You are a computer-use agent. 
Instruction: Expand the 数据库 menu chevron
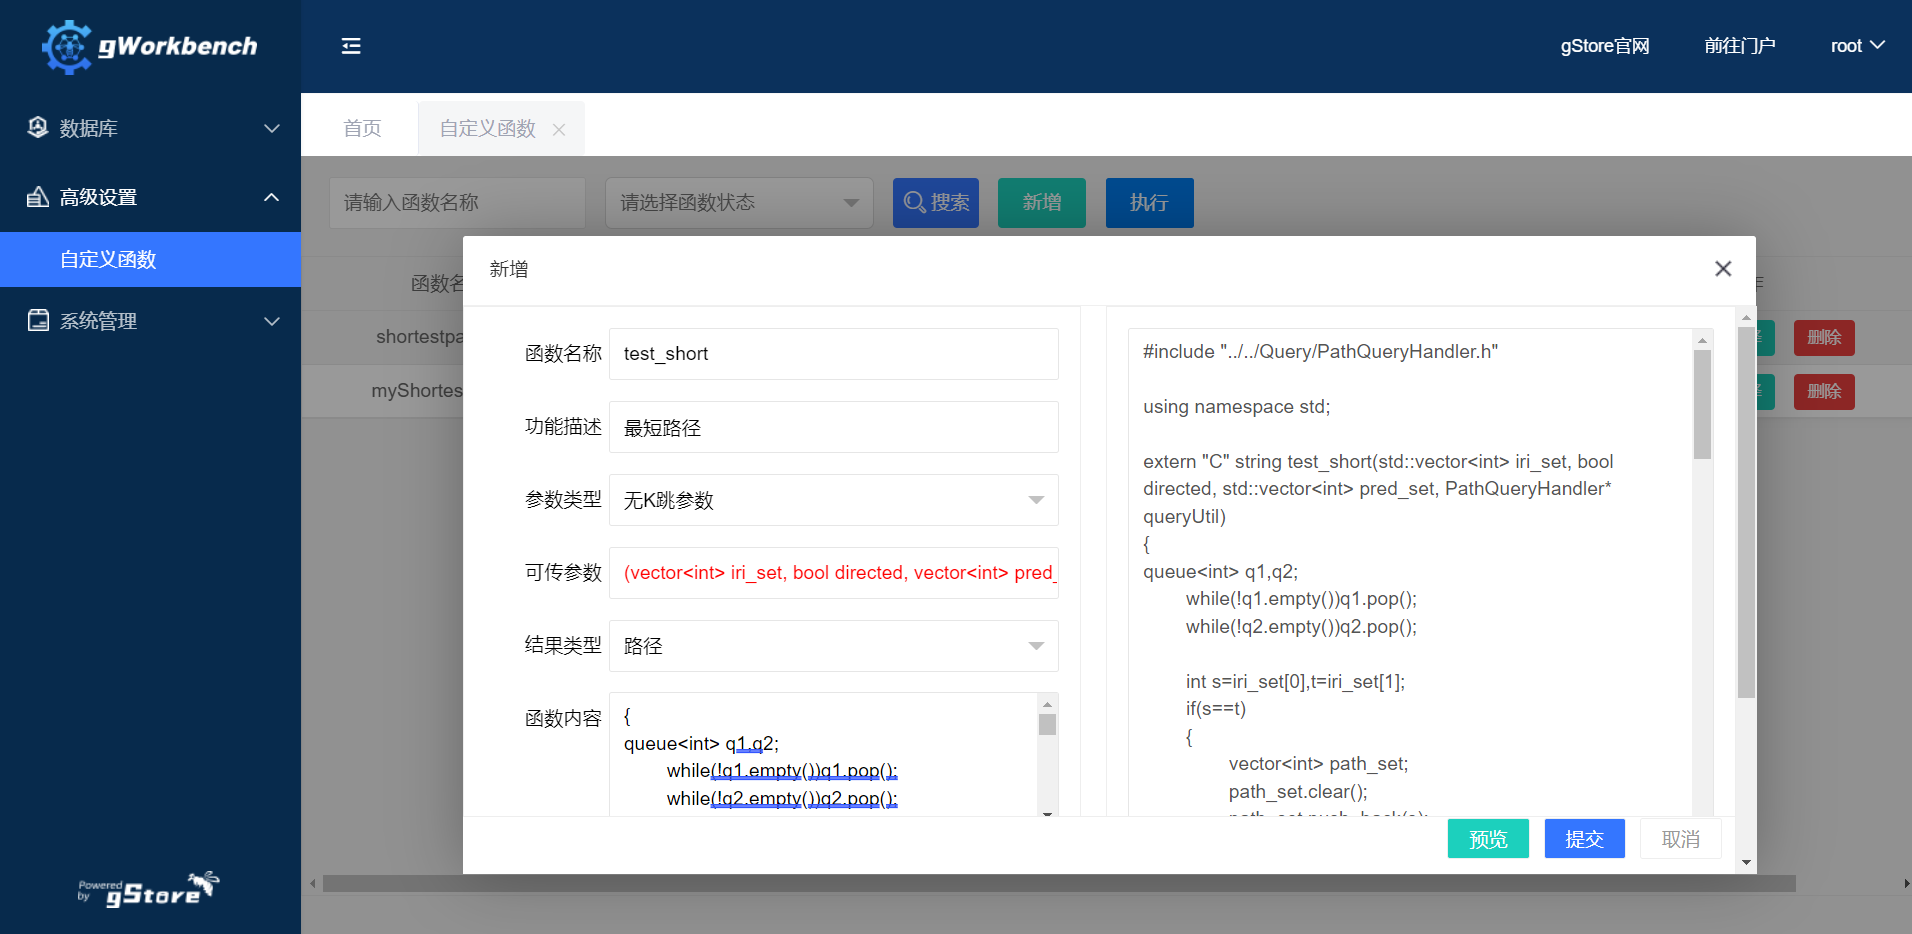271,128
